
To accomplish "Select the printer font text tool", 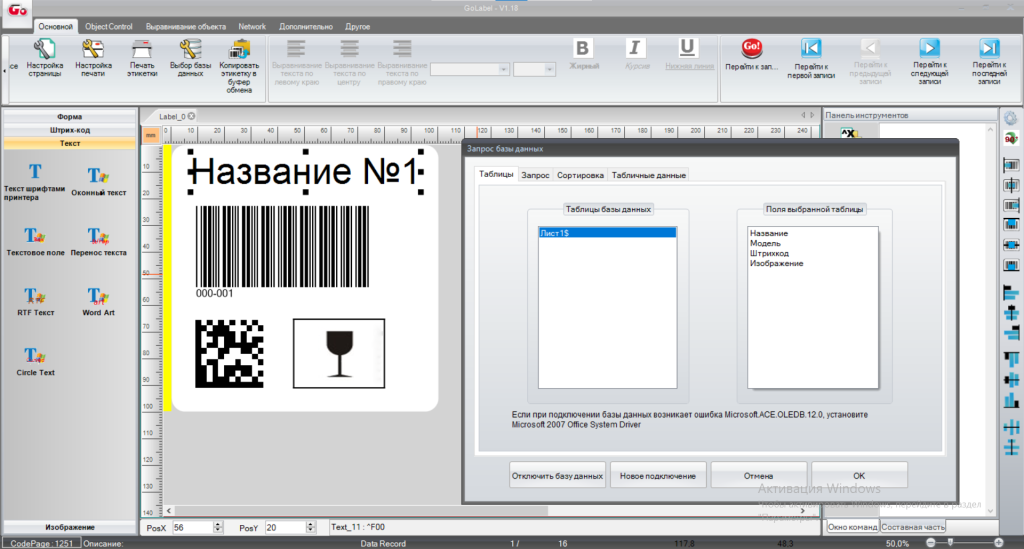I will tap(35, 181).
